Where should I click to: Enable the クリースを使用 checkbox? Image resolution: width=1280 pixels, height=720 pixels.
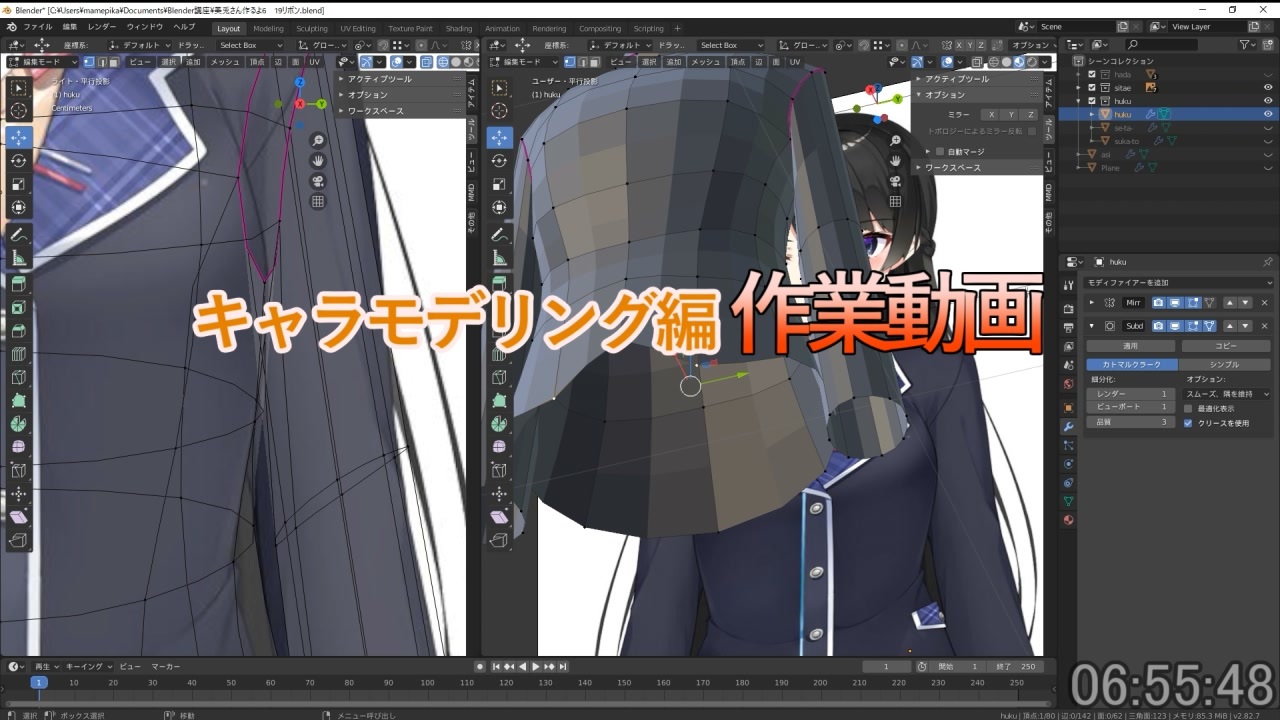pos(1188,423)
